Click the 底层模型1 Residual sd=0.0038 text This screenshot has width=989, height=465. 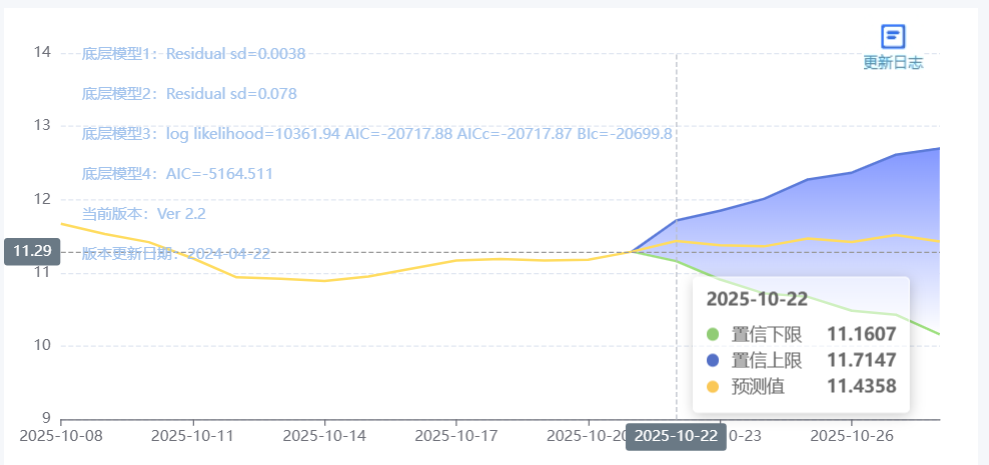pyautogui.click(x=194, y=54)
